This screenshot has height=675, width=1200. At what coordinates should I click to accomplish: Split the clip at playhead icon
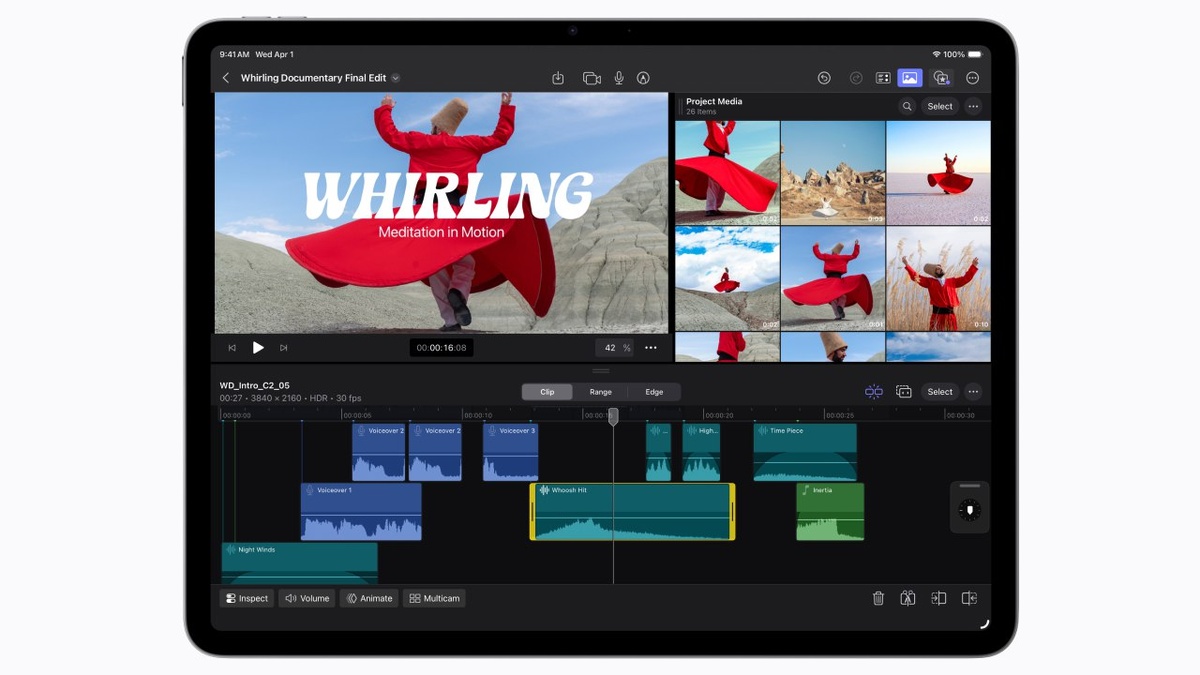908,598
